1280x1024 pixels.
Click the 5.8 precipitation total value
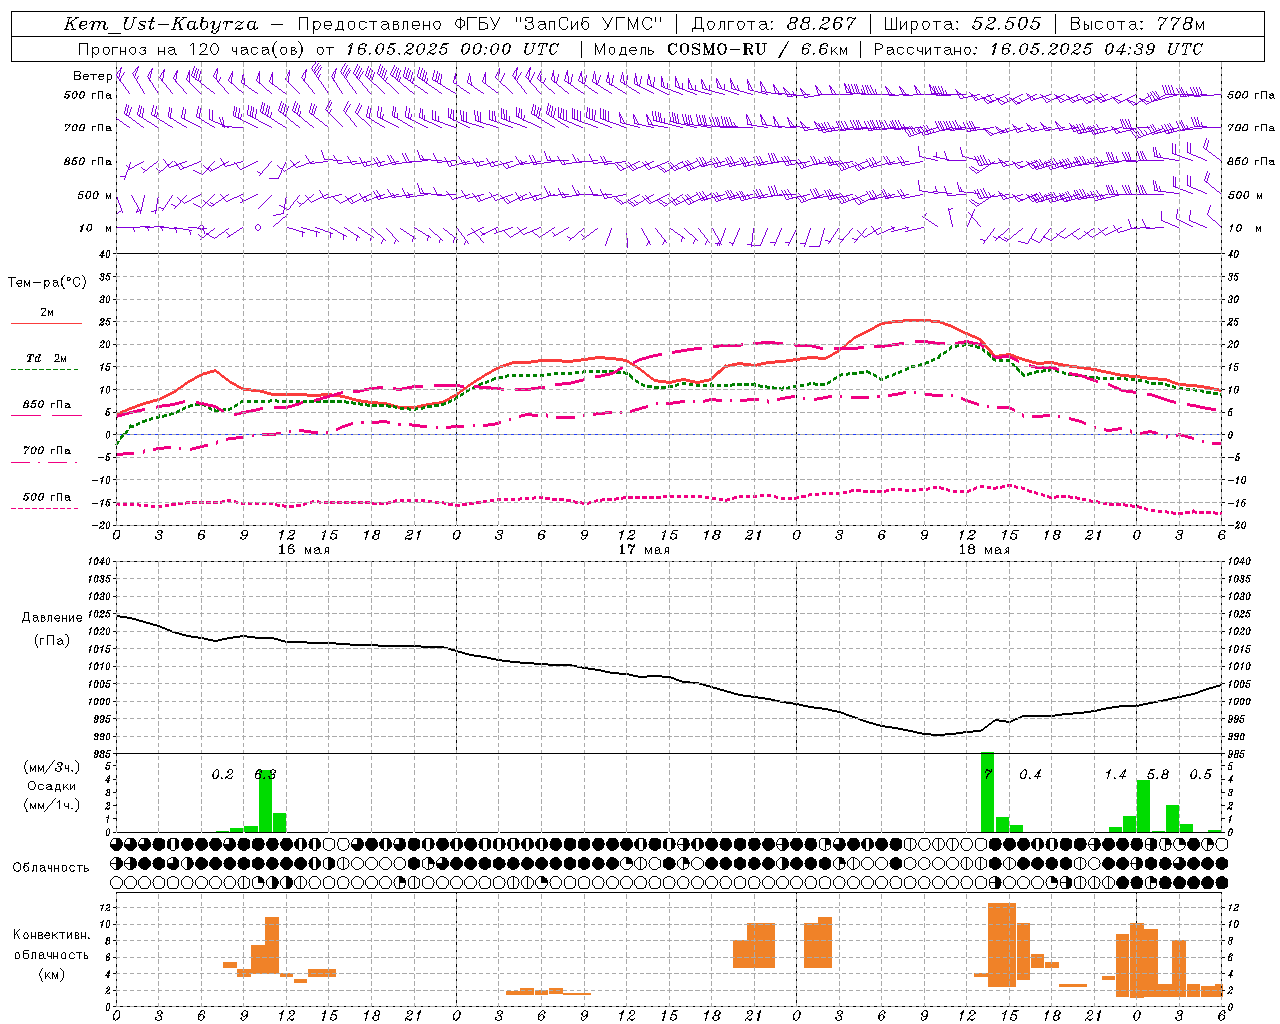(1158, 774)
